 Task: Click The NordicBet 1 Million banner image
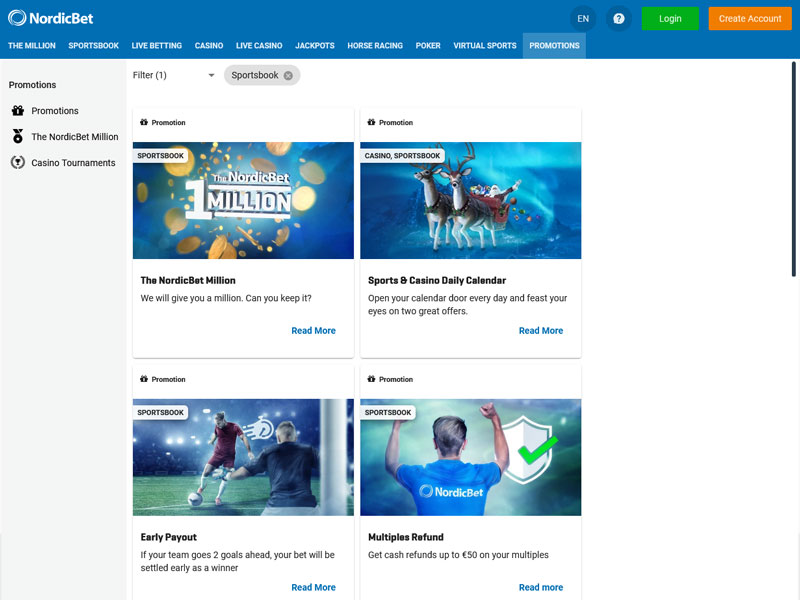(243, 201)
